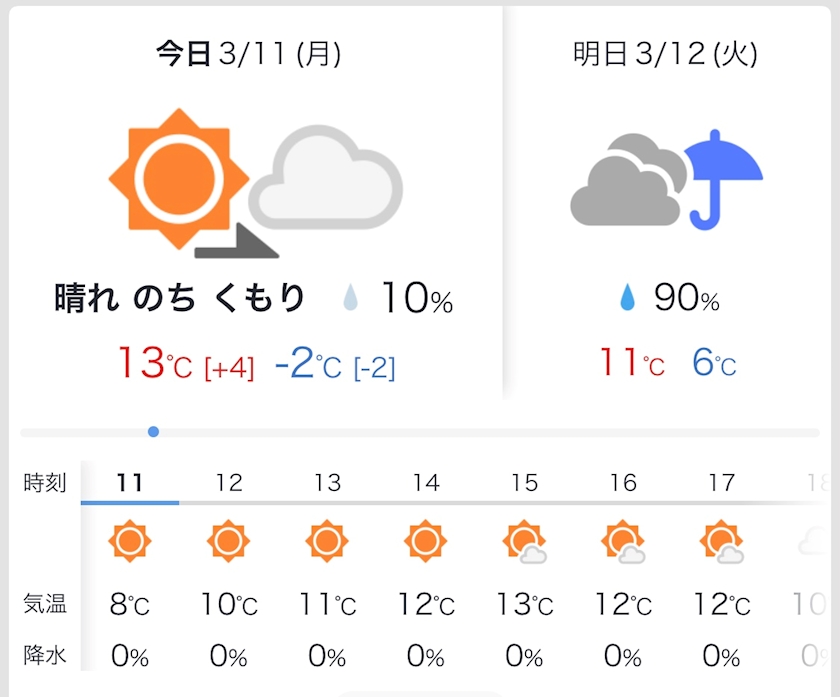Screen dimensions: 840x697
Task: Click the sun icon for 11 o'clock
Action: [130, 541]
